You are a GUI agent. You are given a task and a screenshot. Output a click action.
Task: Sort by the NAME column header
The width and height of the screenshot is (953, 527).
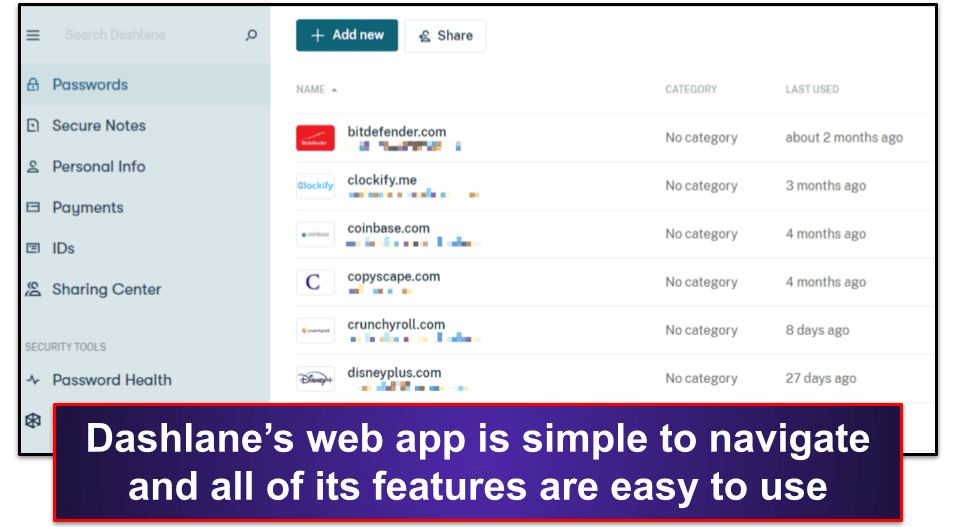[x=317, y=89]
